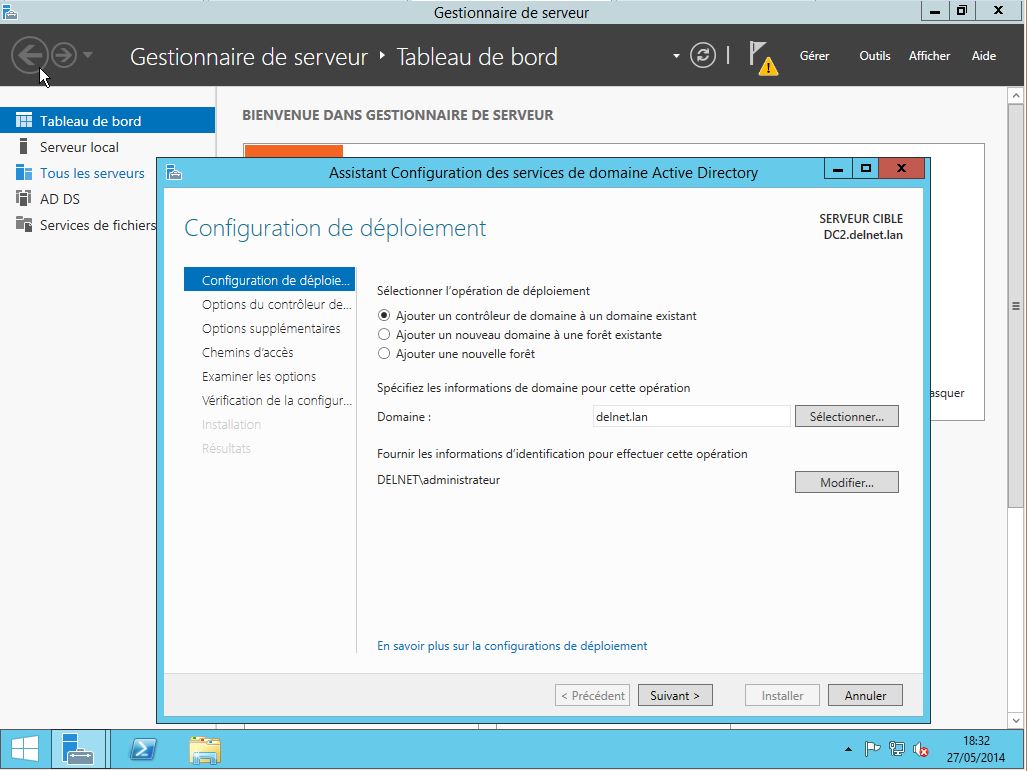
Task: Click the AD DS role icon
Action: [24, 198]
